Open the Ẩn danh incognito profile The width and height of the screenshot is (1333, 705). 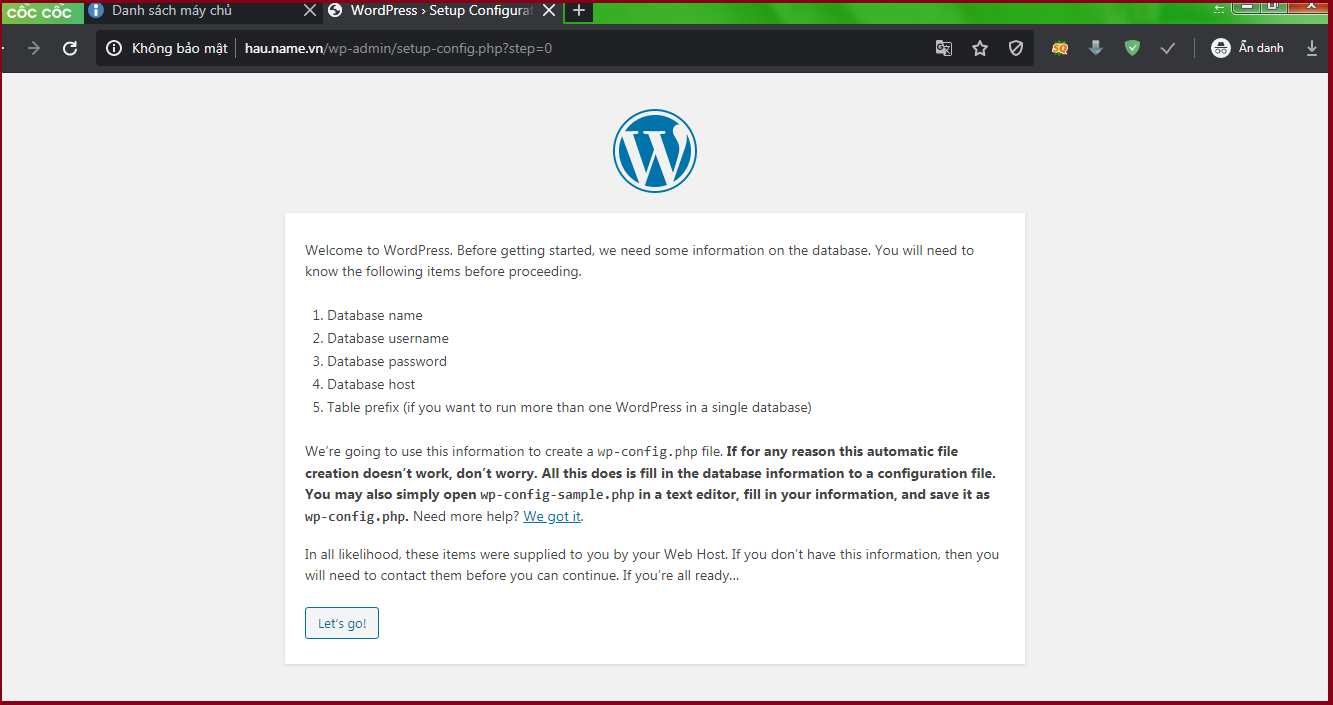pyautogui.click(x=1247, y=48)
